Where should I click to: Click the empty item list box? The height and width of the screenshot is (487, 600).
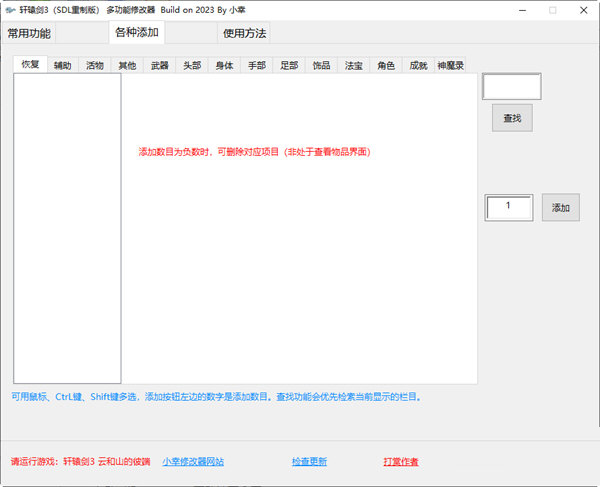pyautogui.click(x=67, y=228)
